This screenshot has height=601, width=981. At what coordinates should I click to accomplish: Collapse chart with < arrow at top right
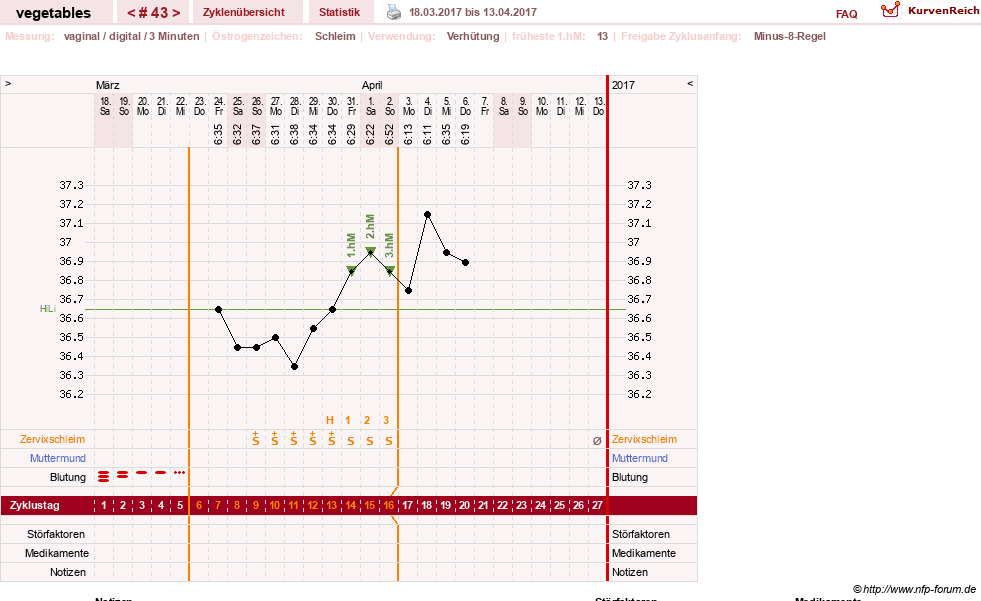click(690, 83)
